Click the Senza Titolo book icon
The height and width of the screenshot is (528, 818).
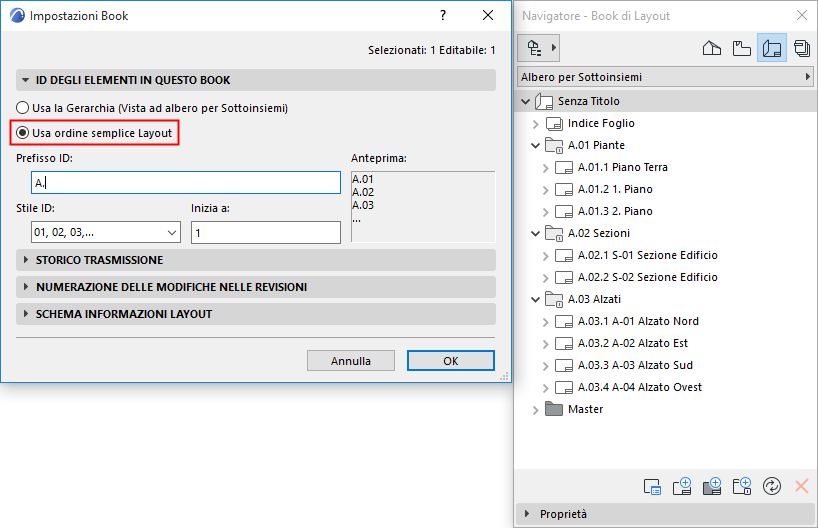pyautogui.click(x=544, y=101)
